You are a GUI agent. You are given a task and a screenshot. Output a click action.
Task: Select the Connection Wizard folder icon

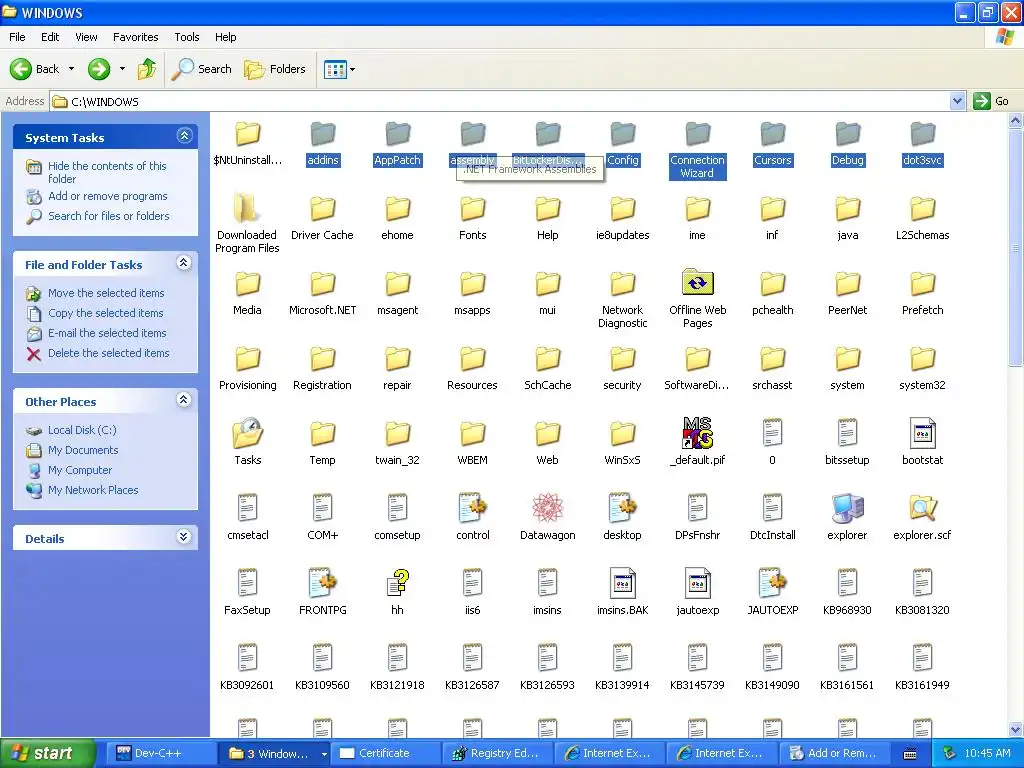(x=697, y=135)
